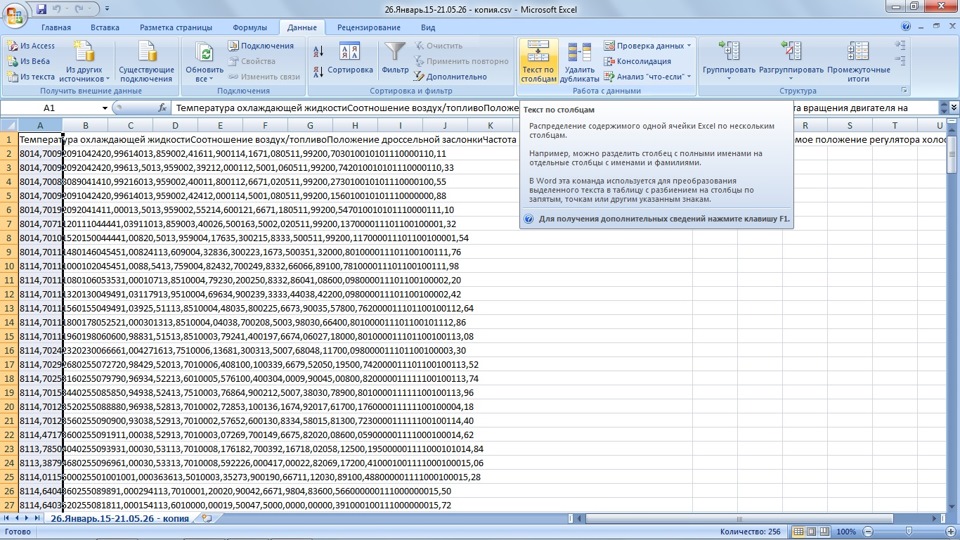Adjust the zoom slider handle

pos(909,532)
